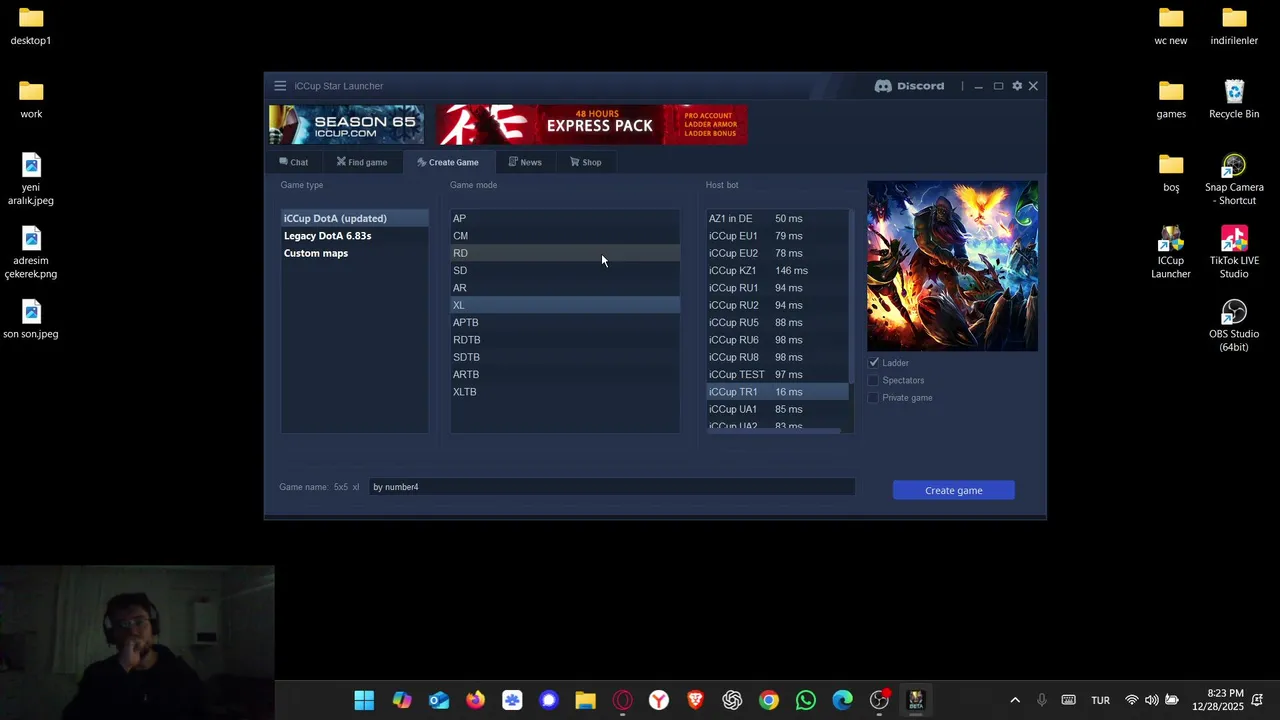Open launcher settings gear icon
Viewport: 1280px width, 720px height.
click(x=1017, y=86)
